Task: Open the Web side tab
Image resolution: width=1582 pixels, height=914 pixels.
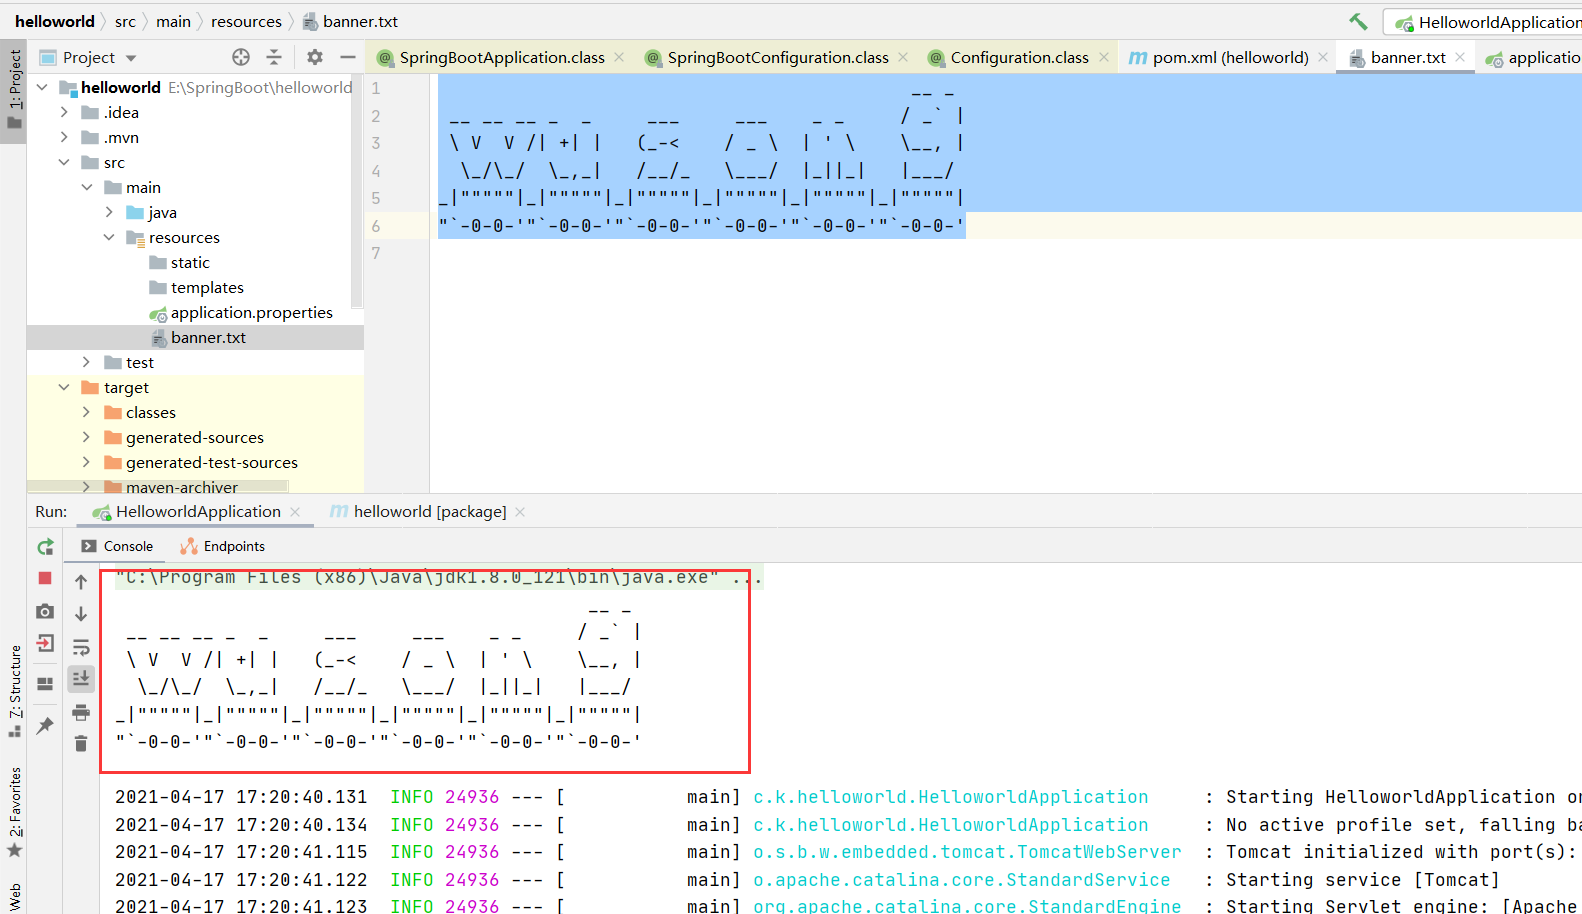Action: (x=14, y=897)
